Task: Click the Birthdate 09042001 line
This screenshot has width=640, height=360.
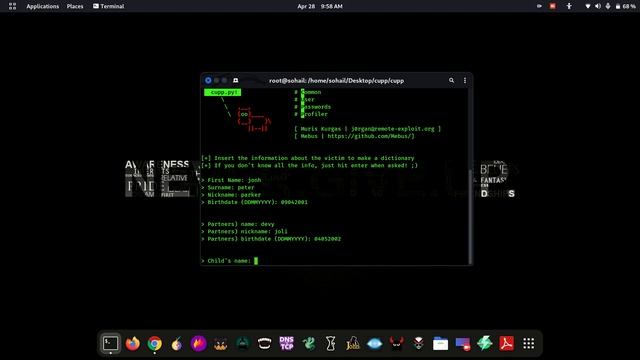Action: pyautogui.click(x=254, y=202)
